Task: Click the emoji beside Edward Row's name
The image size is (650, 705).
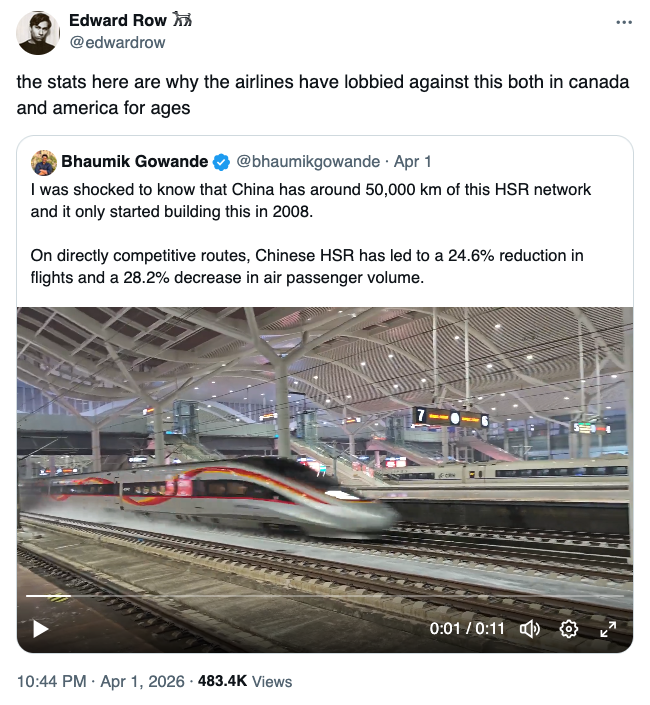Action: tap(182, 21)
